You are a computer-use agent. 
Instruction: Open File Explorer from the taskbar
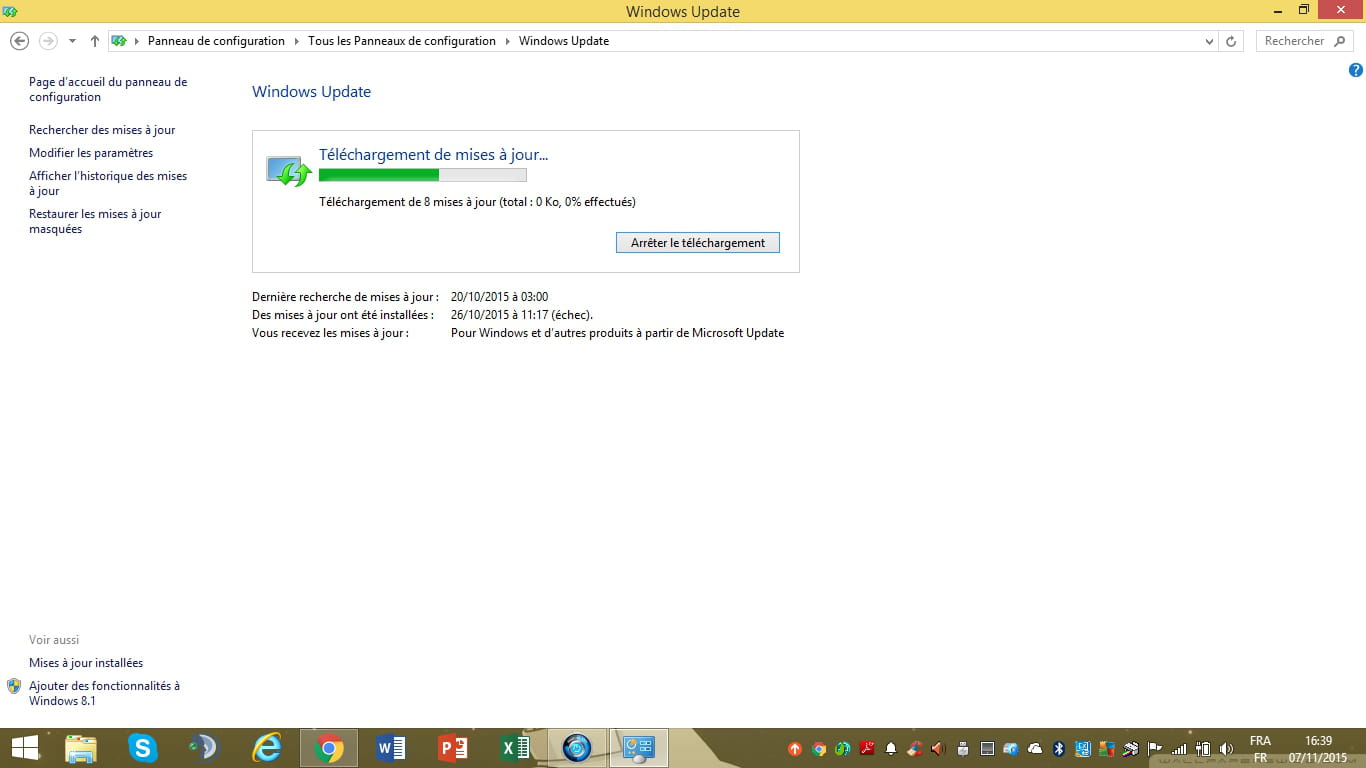click(81, 748)
